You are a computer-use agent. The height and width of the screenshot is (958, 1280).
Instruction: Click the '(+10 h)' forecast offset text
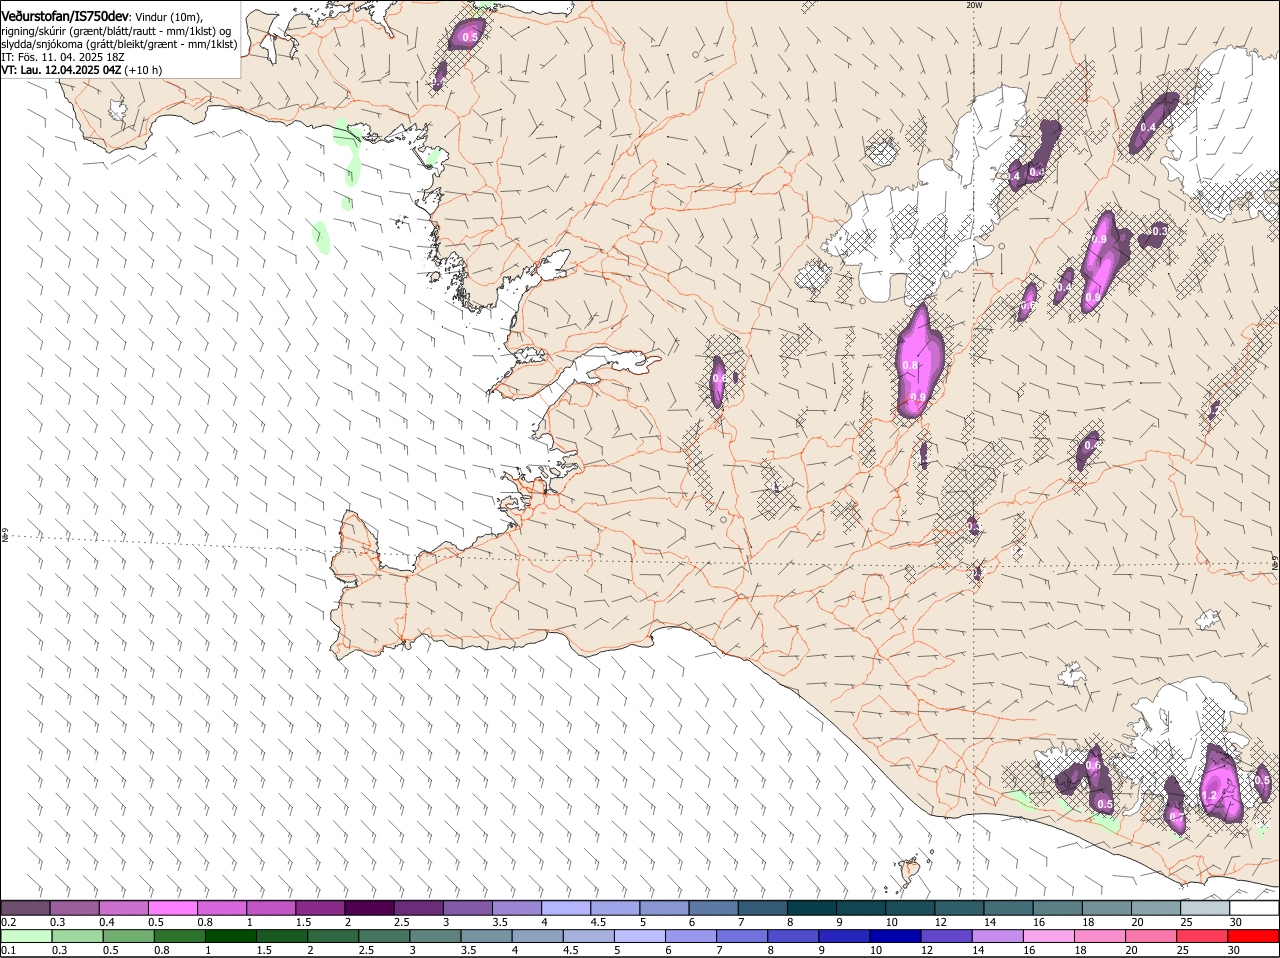(144, 70)
